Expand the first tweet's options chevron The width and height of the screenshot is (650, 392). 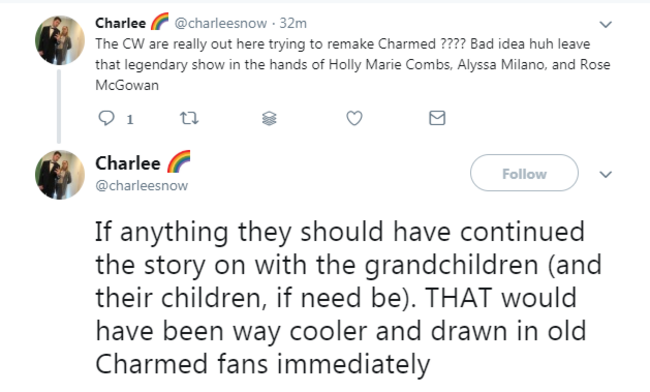[x=606, y=24]
